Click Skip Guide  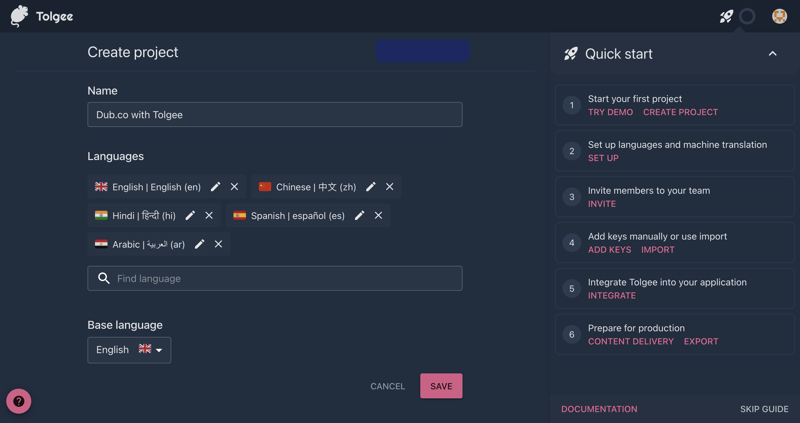[764, 409]
